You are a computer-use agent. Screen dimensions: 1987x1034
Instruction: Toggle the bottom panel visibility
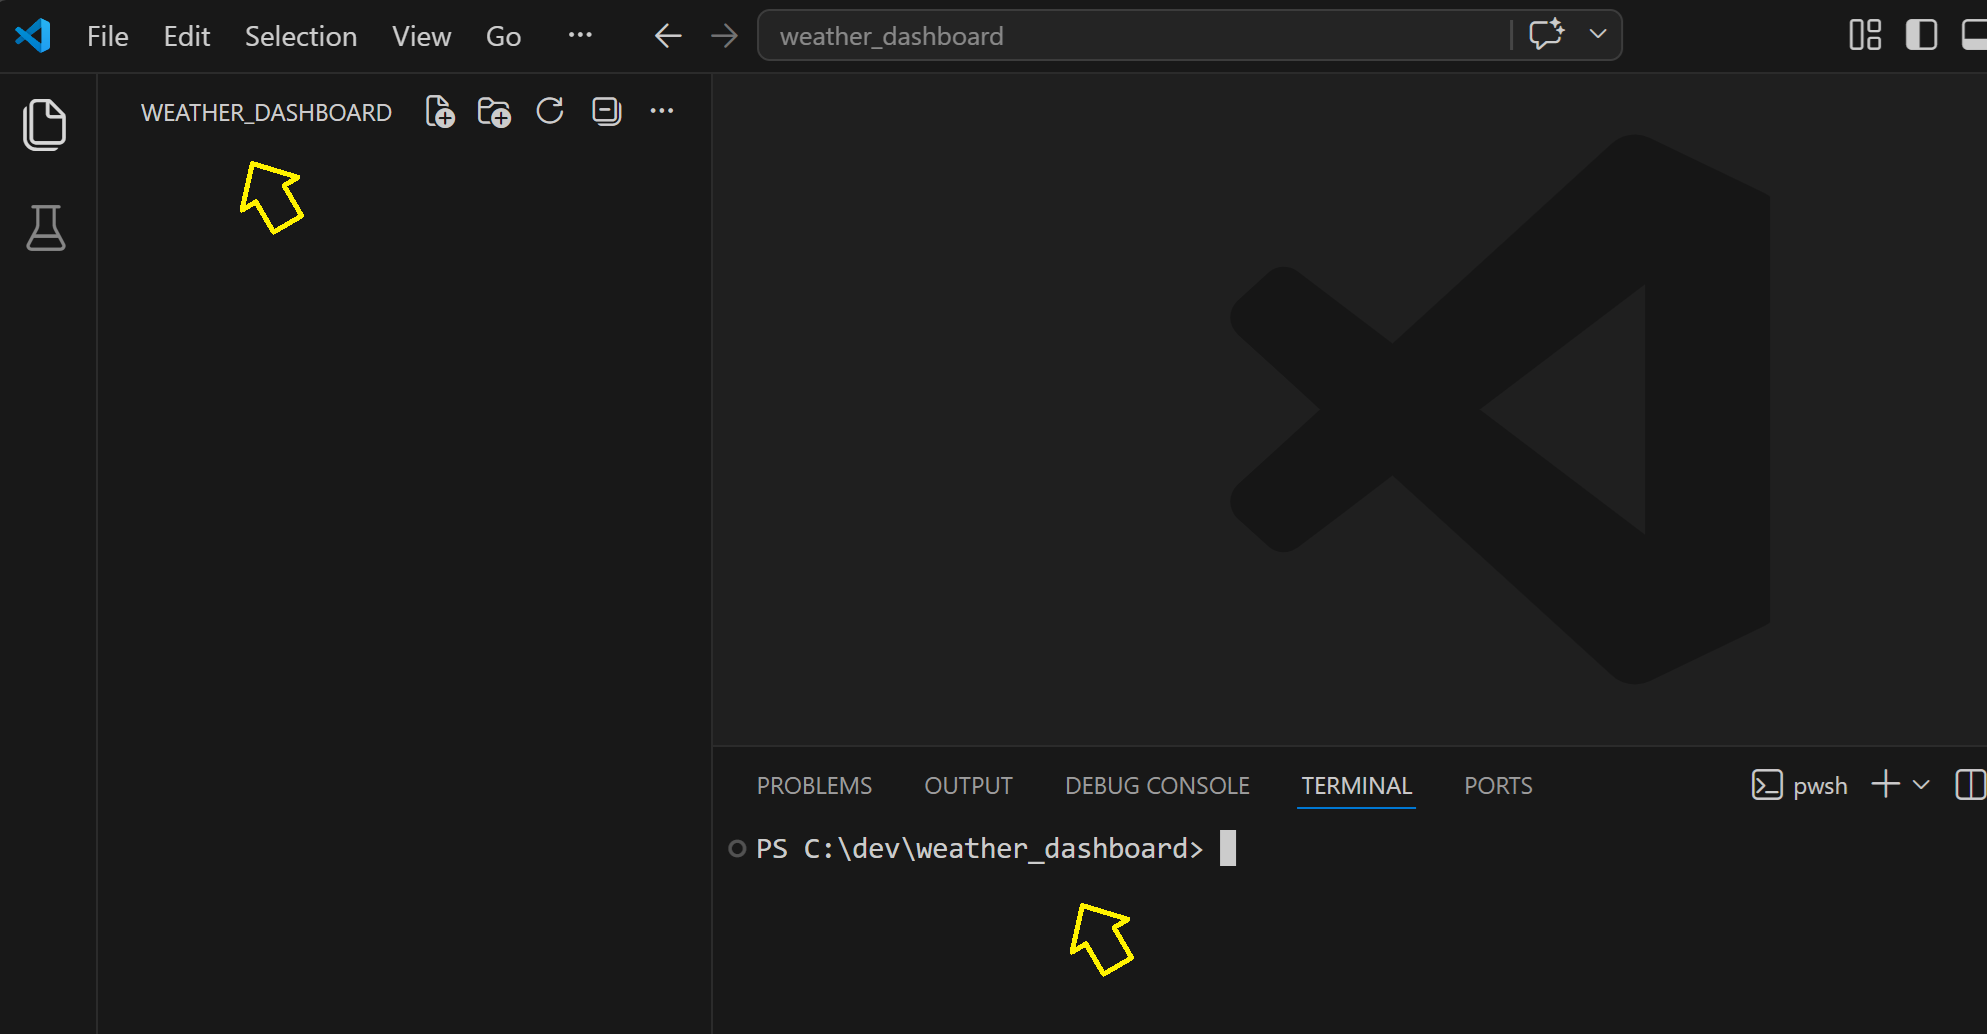coord(1974,35)
